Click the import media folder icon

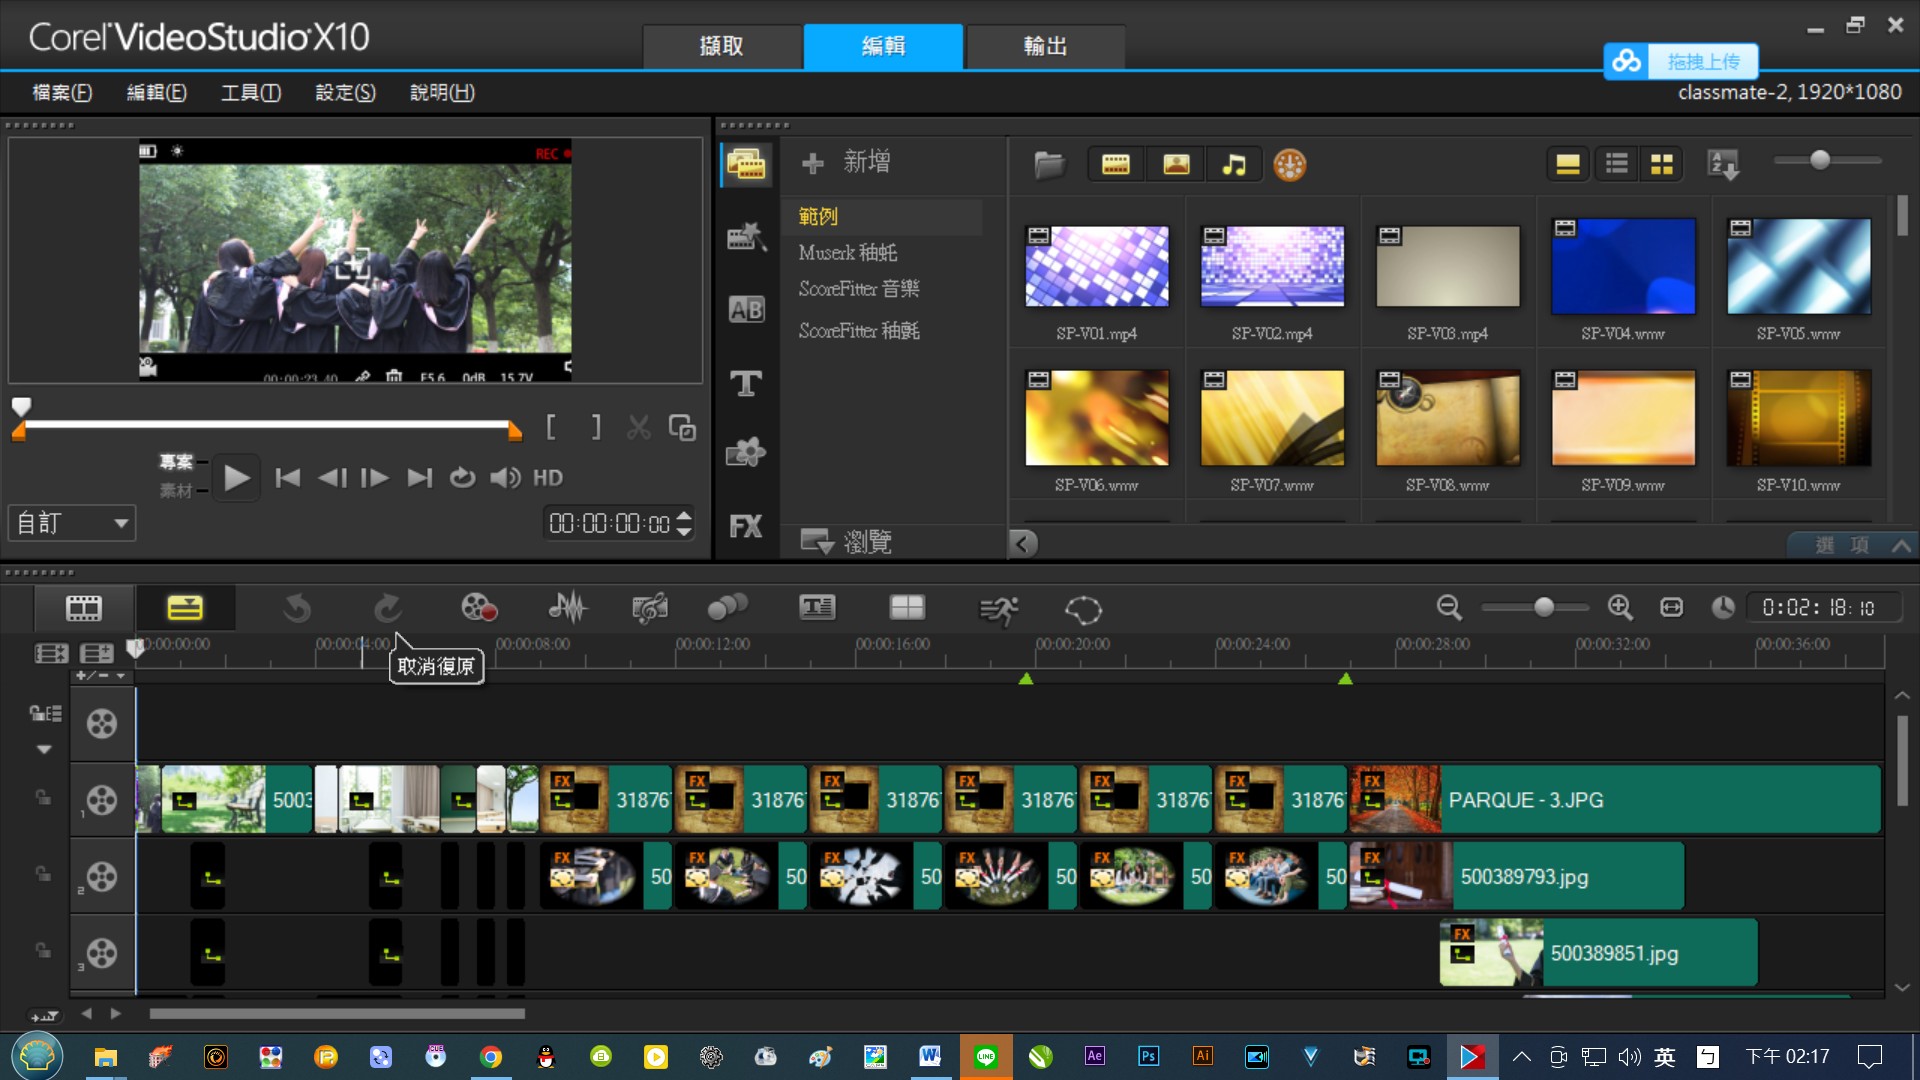[x=1049, y=165]
